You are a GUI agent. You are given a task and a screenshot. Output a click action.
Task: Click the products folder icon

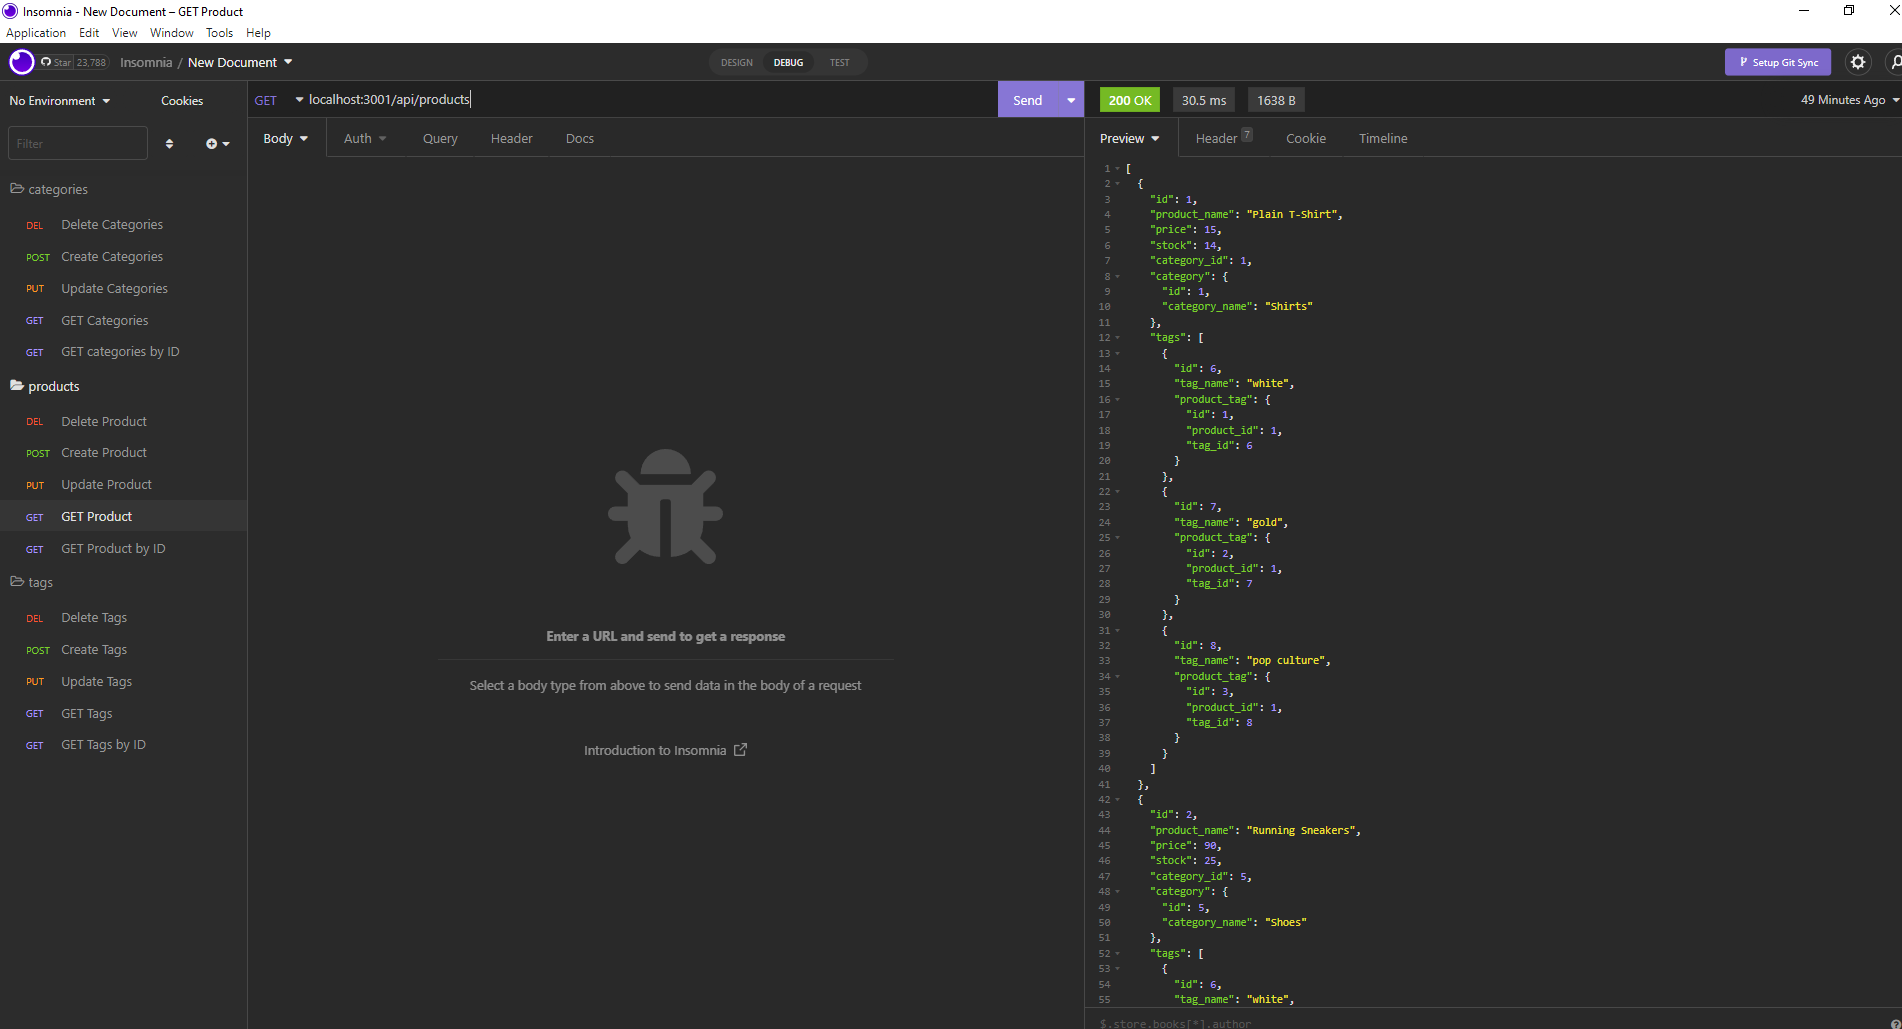click(x=17, y=386)
